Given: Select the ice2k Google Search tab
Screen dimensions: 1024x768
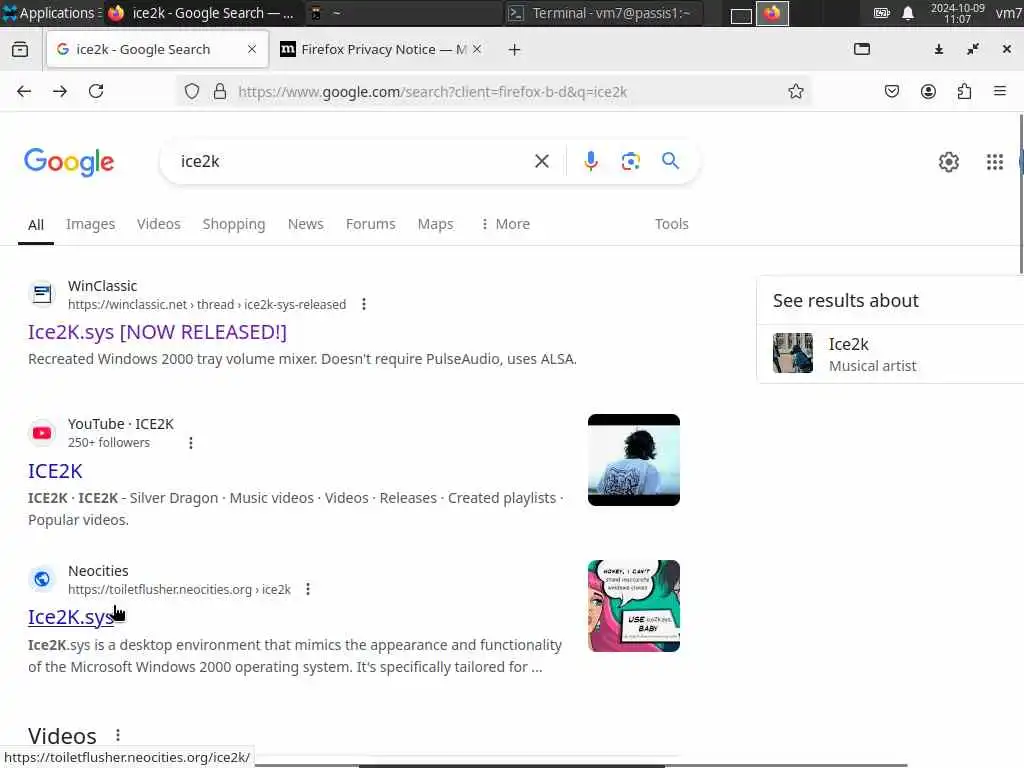Looking at the screenshot, I should tap(157, 50).
